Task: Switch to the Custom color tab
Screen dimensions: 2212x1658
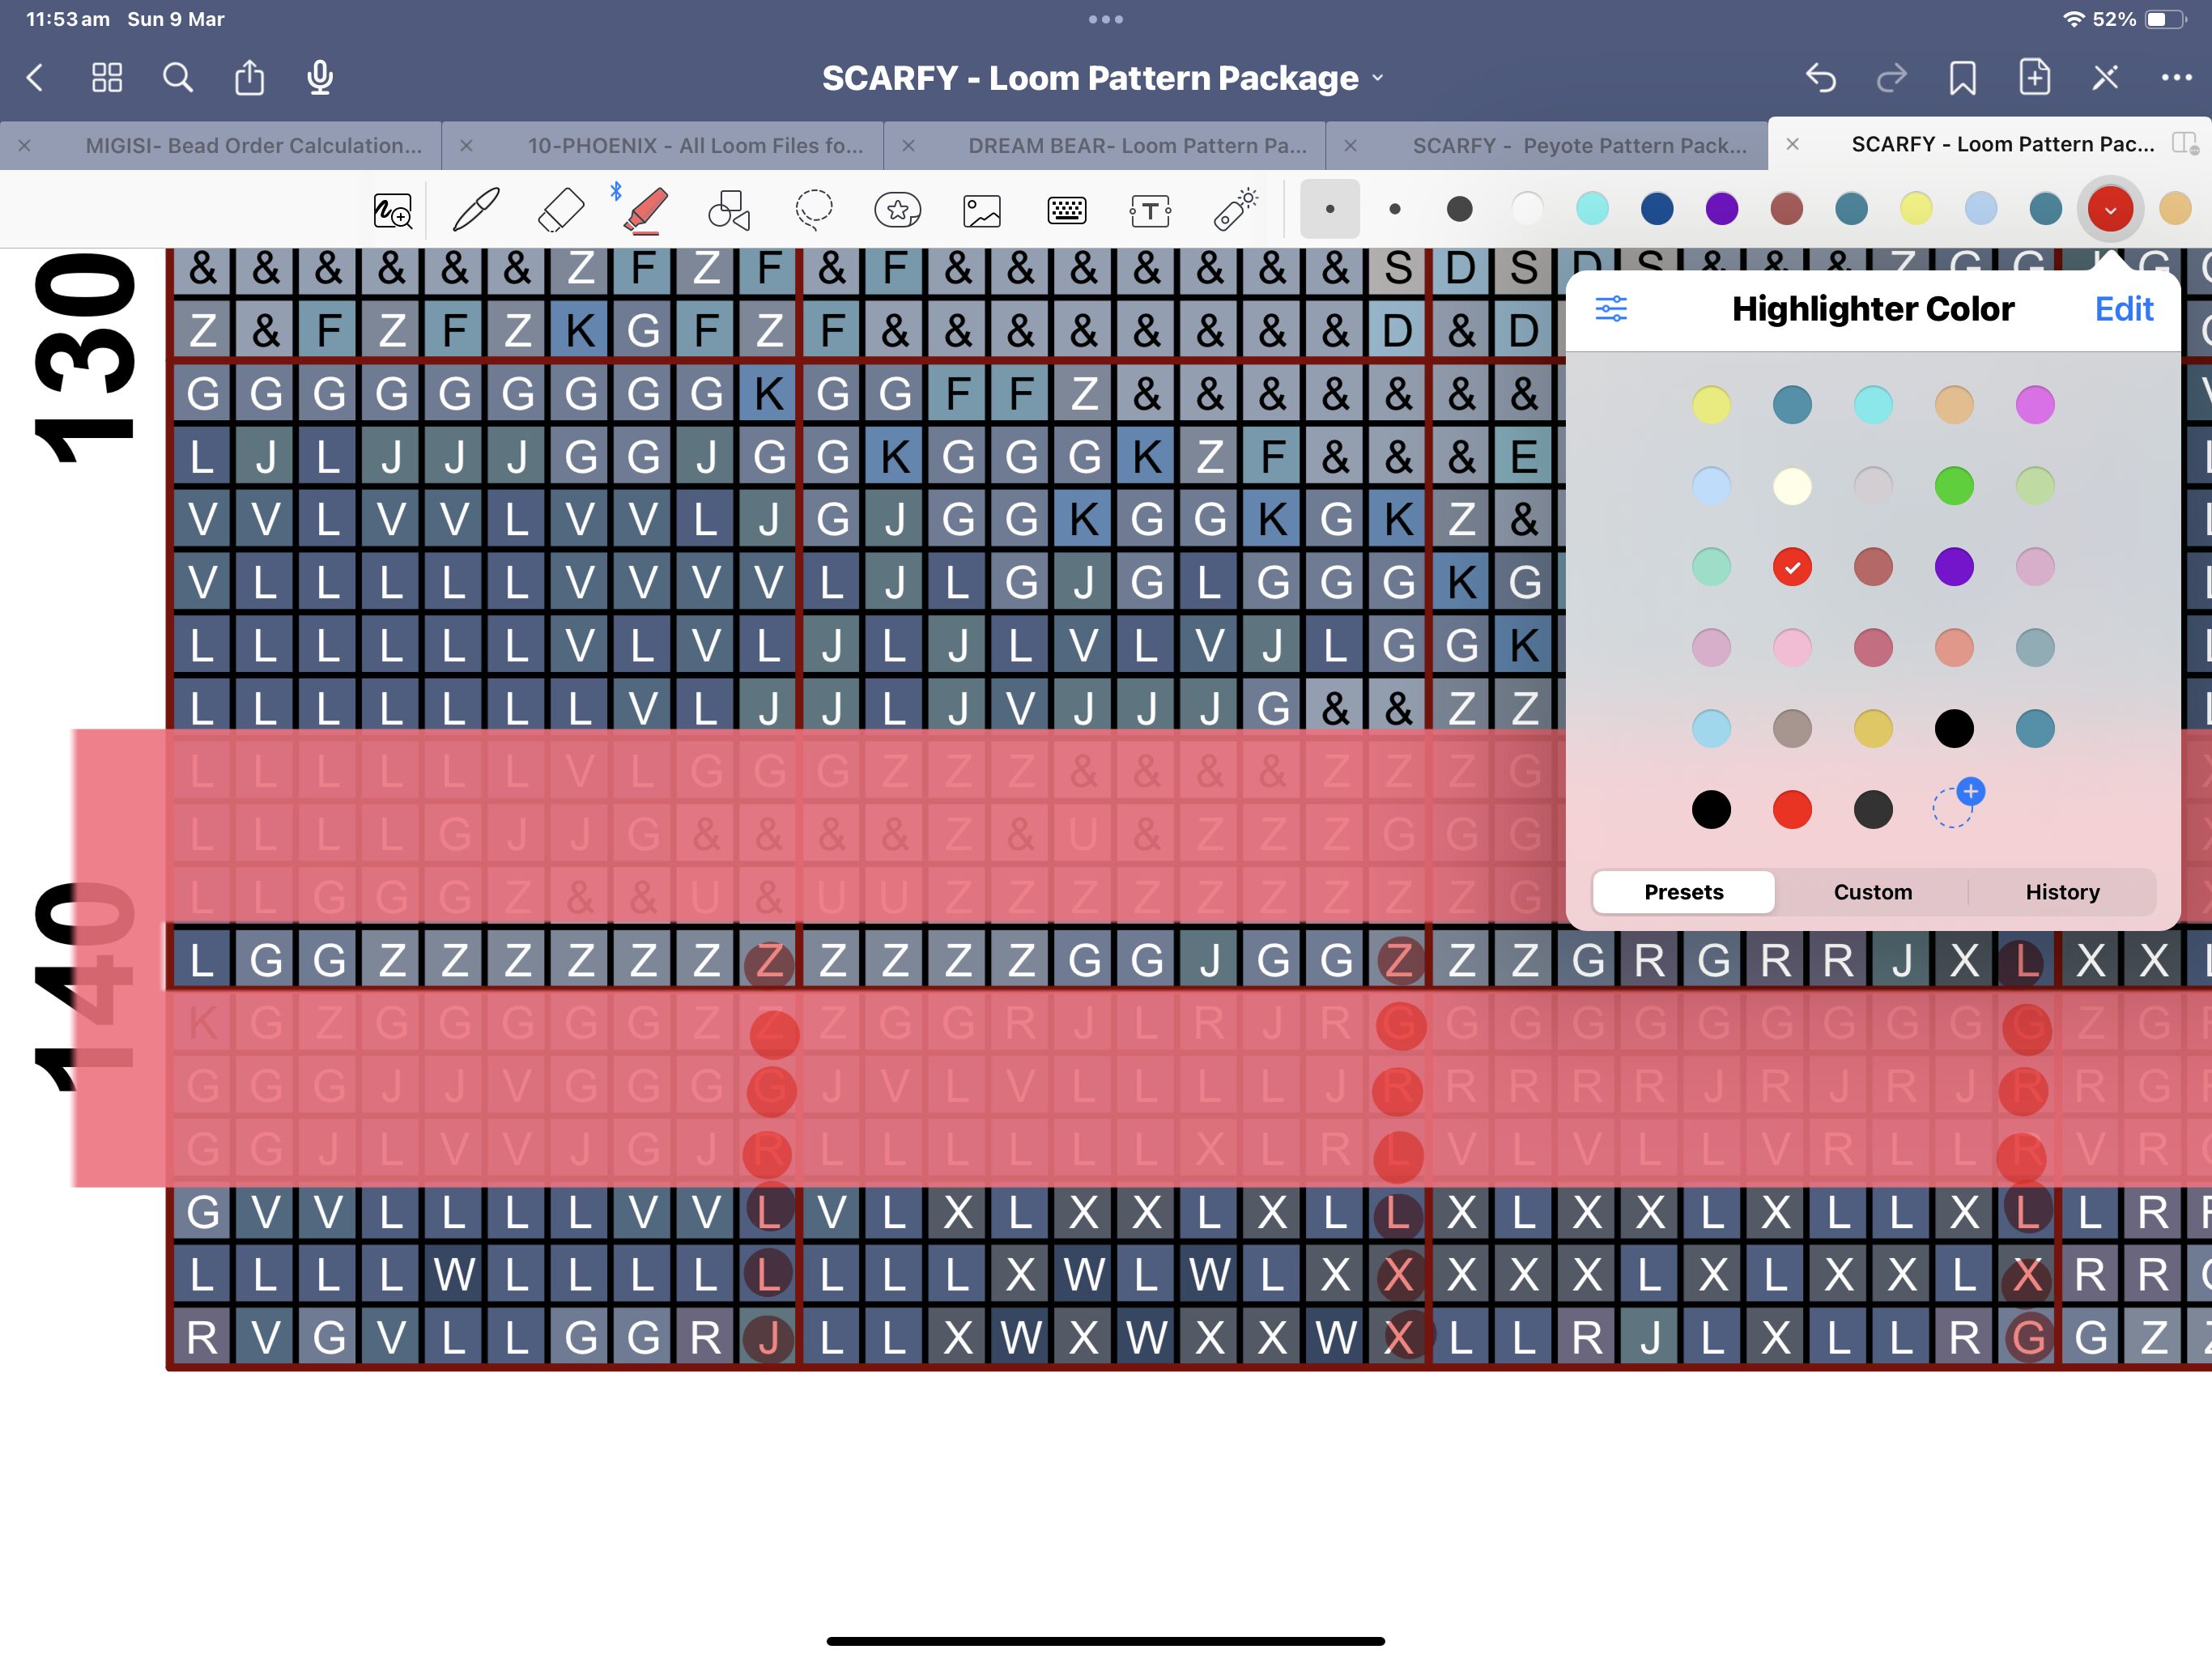Action: [x=1872, y=892]
